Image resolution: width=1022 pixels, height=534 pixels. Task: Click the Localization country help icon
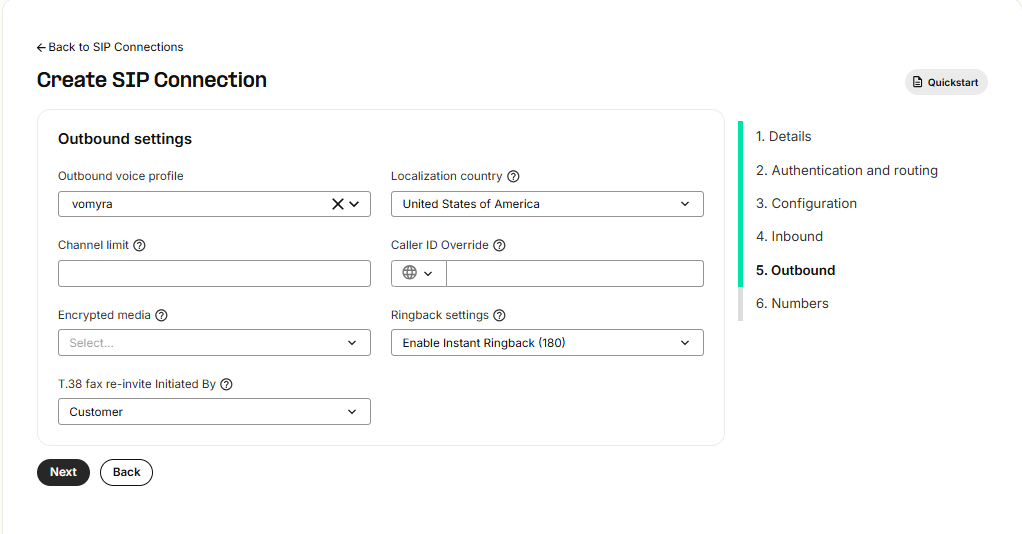[x=513, y=176]
